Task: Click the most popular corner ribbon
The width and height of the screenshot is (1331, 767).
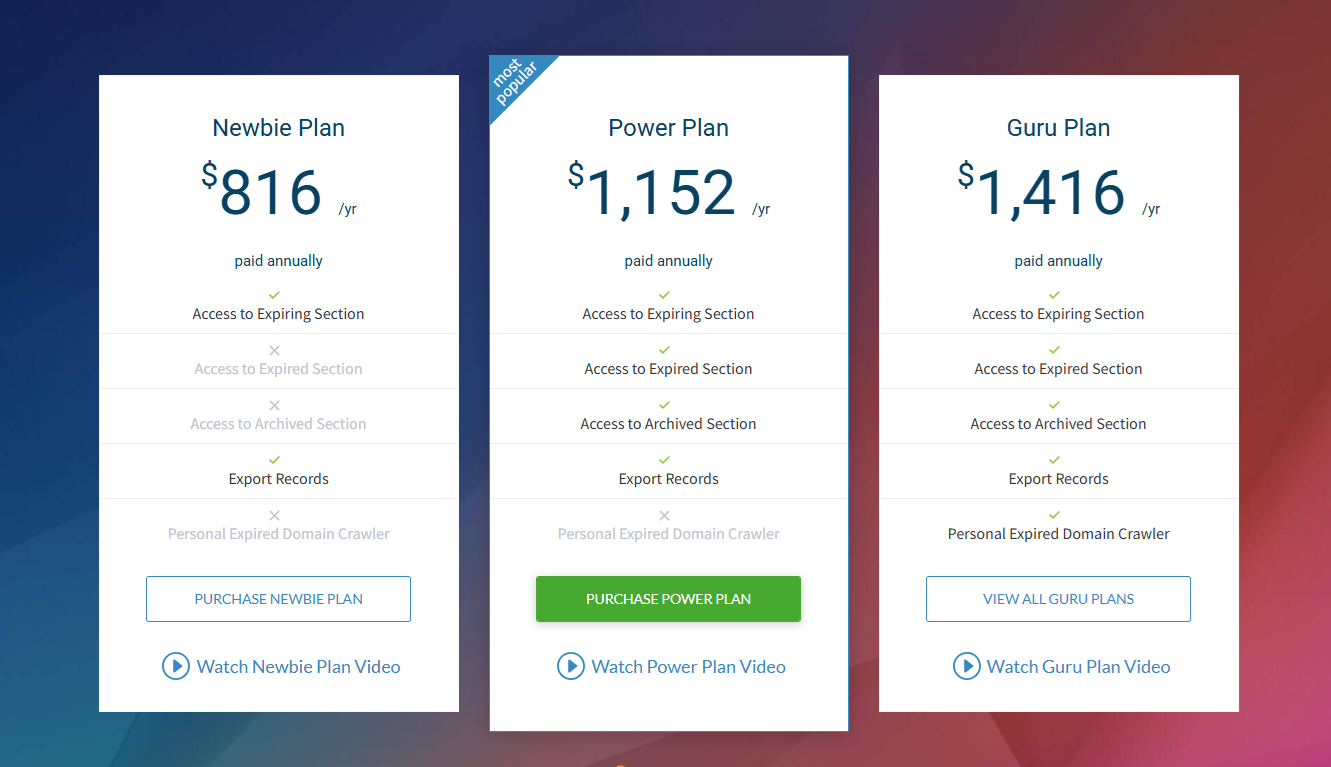Action: (x=516, y=82)
